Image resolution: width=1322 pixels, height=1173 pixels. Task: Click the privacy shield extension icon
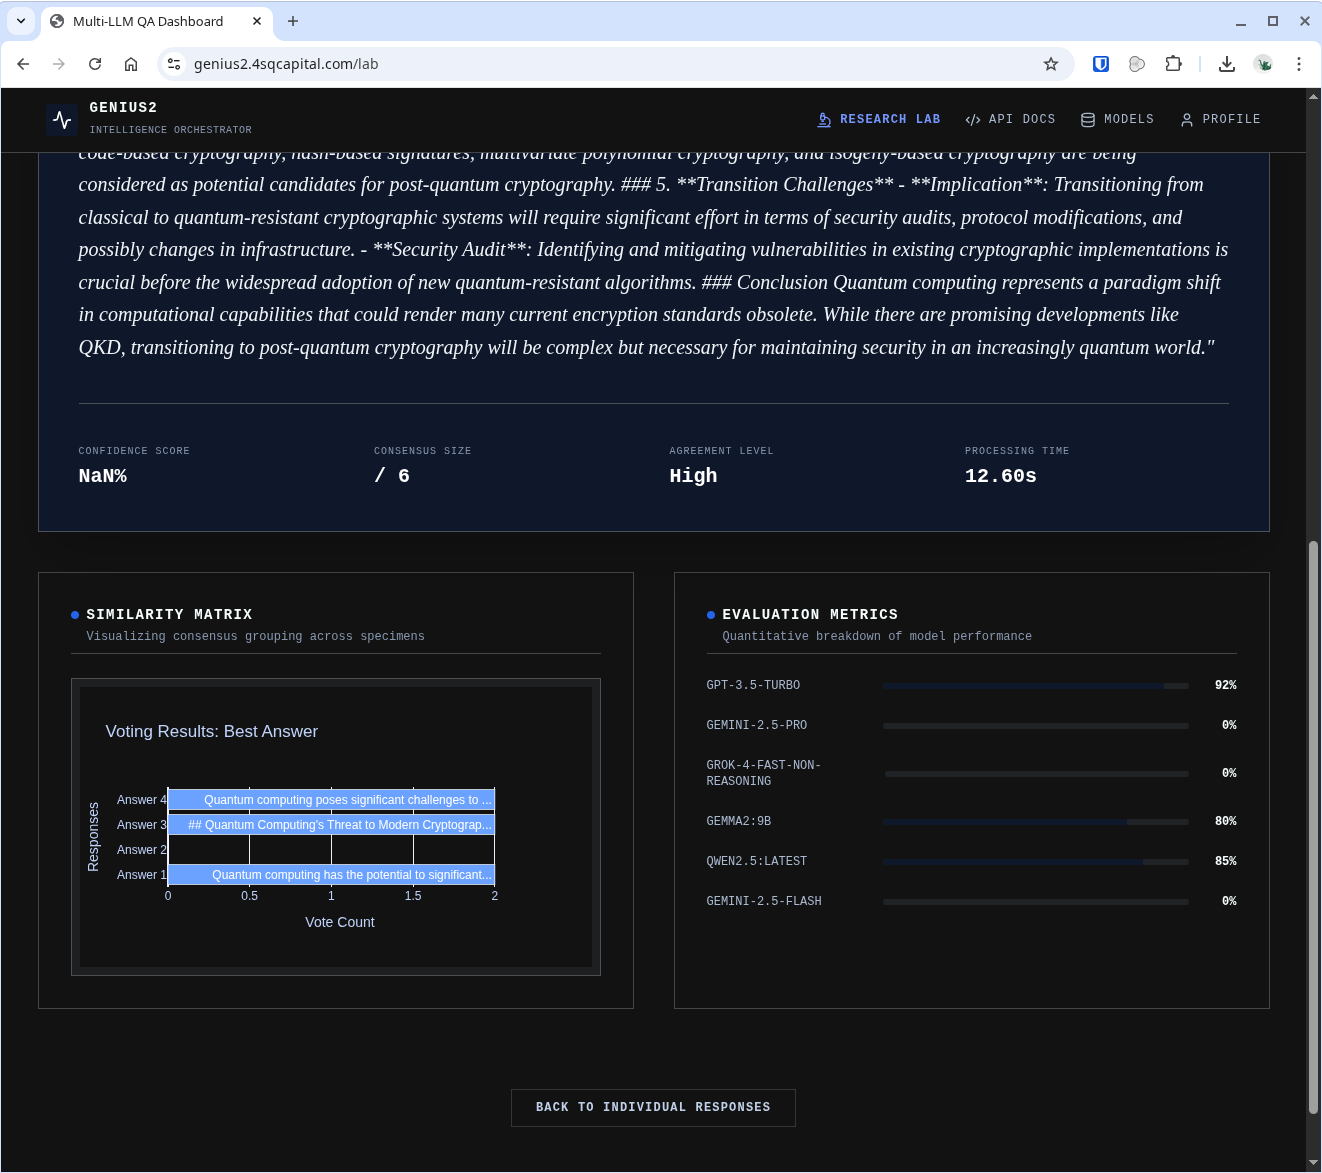coord(1100,63)
